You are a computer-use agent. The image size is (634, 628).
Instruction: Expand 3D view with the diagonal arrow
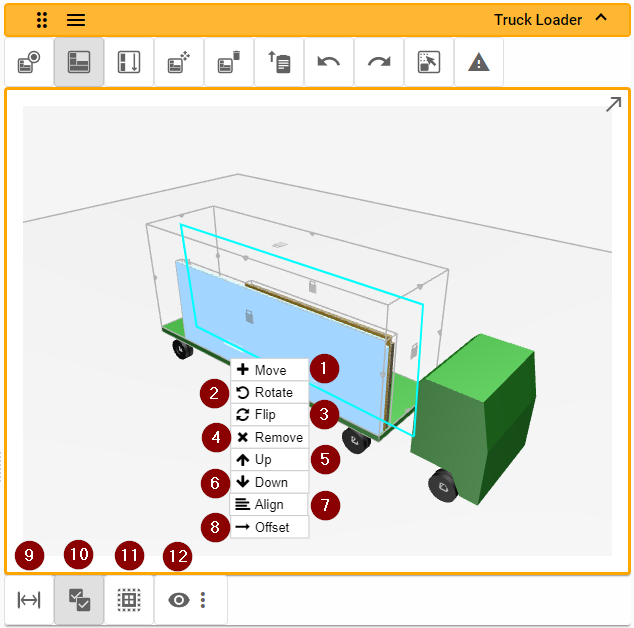pyautogui.click(x=613, y=104)
